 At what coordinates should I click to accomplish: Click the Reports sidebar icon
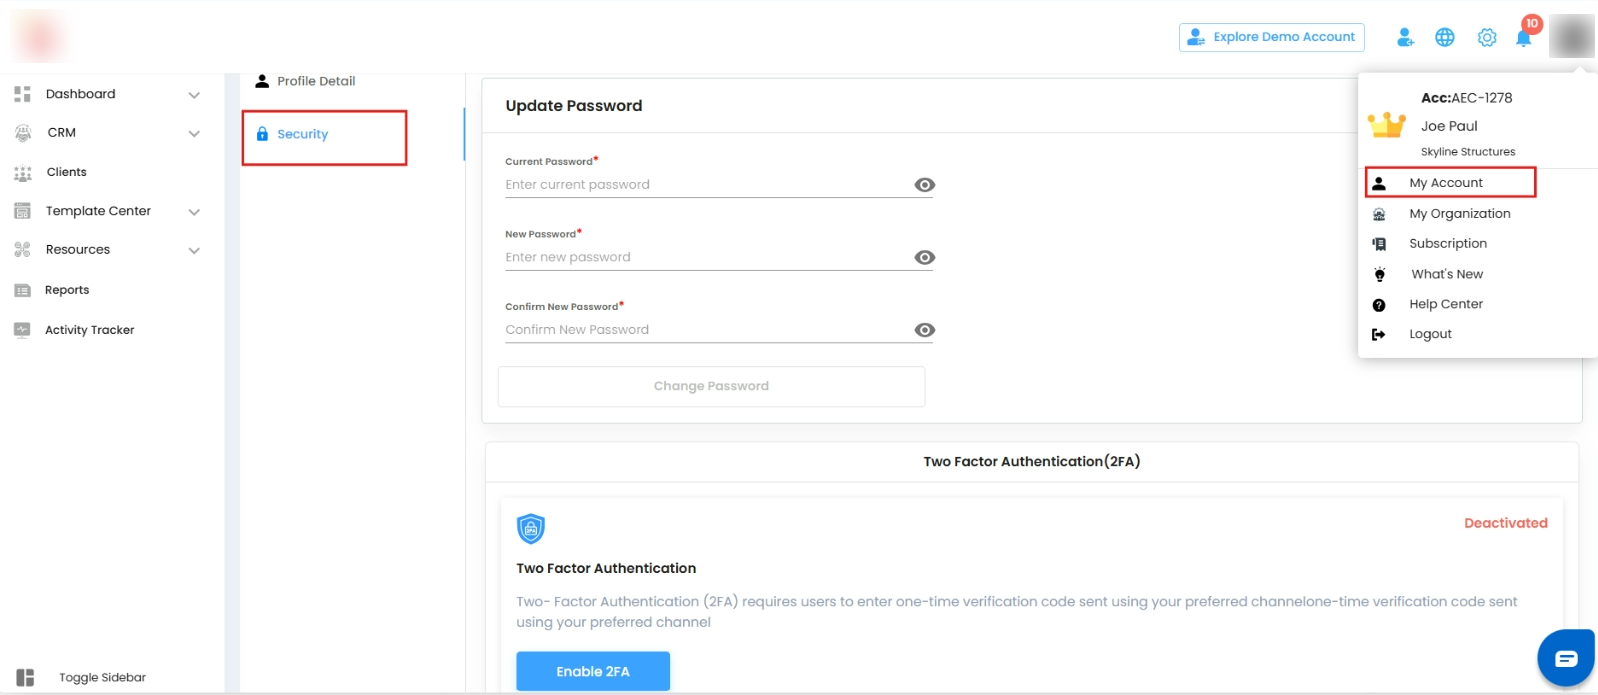22,290
